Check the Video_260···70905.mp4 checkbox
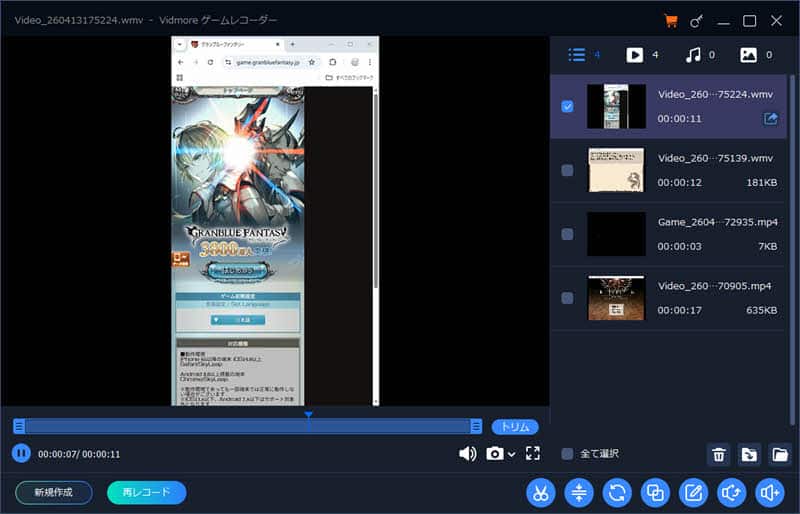The width and height of the screenshot is (800, 514). coord(567,298)
